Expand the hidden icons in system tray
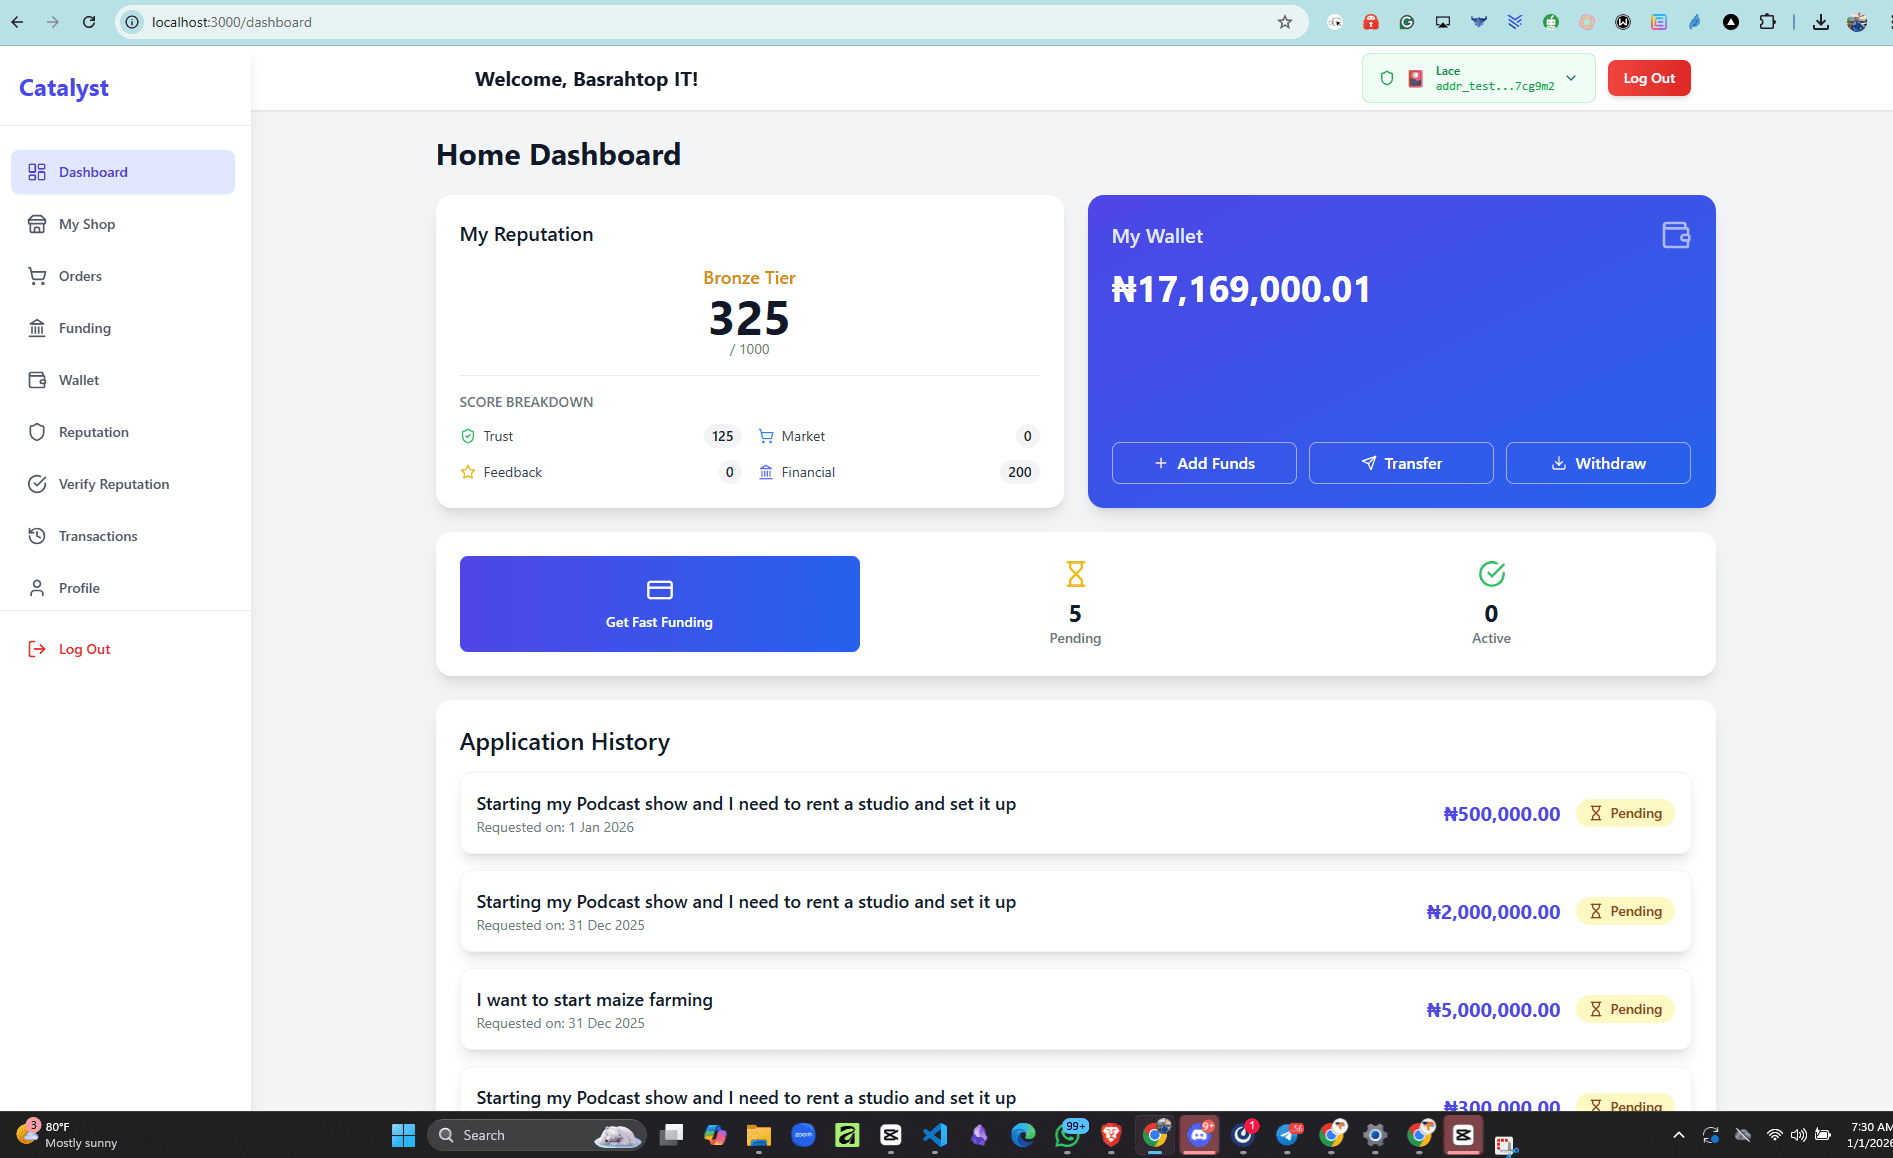 (x=1678, y=1135)
